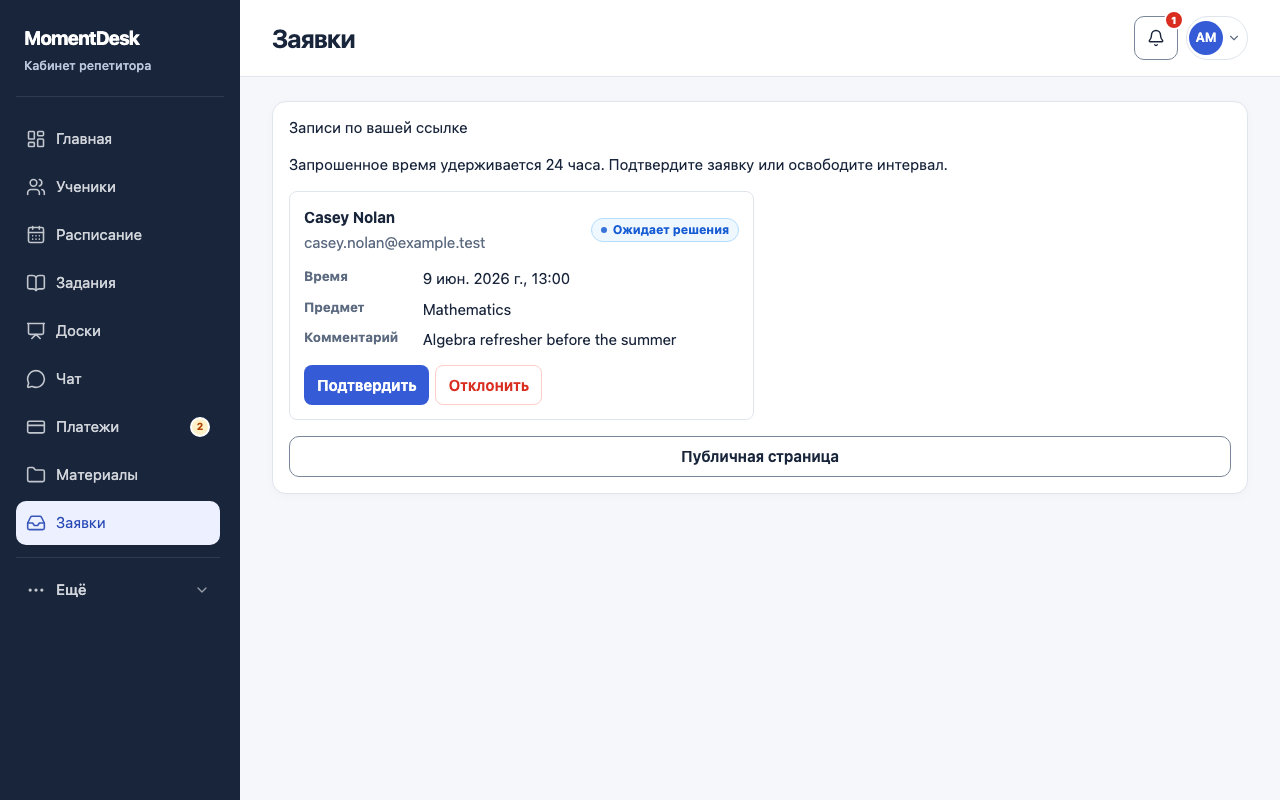Open the Расписание section
1280x800 pixels.
coord(118,235)
